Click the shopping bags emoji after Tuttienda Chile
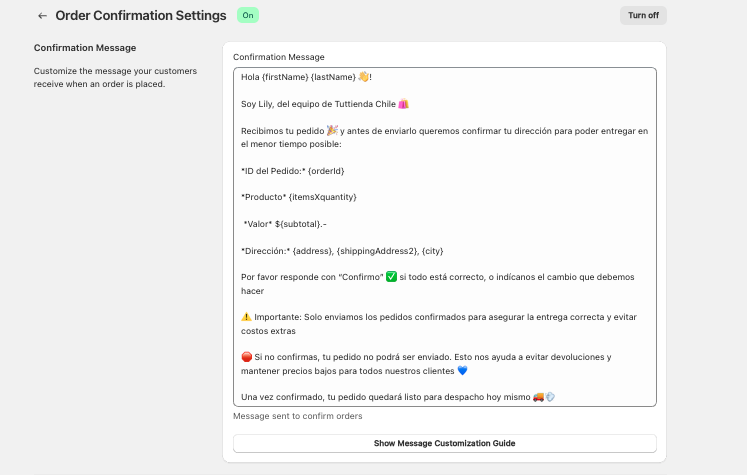Screen dimensions: 747x475 pyautogui.click(x=404, y=104)
